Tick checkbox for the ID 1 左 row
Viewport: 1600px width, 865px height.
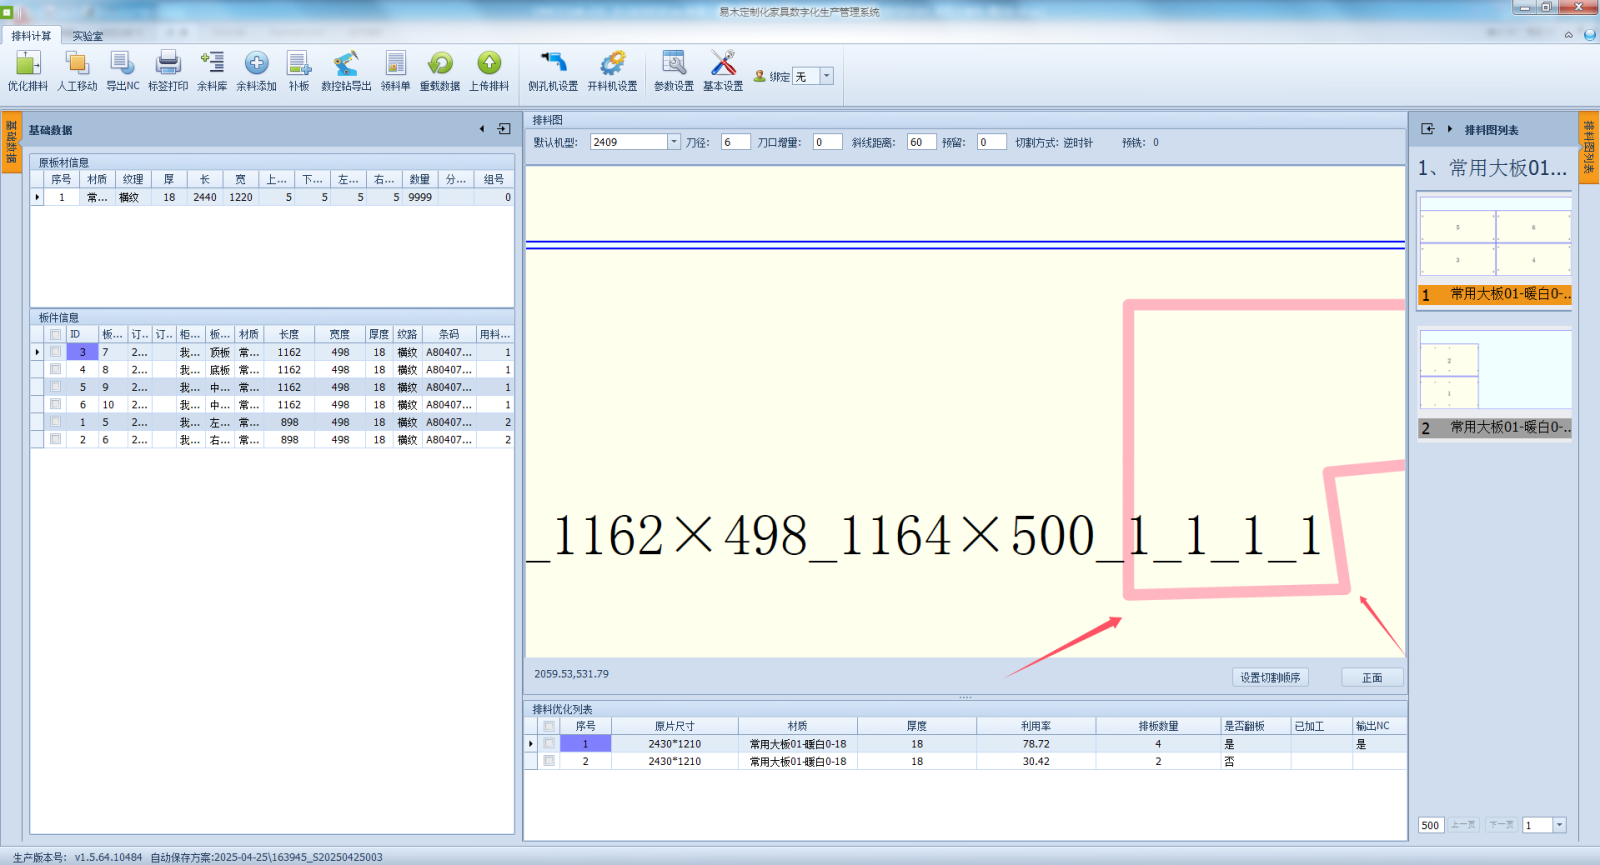56,422
